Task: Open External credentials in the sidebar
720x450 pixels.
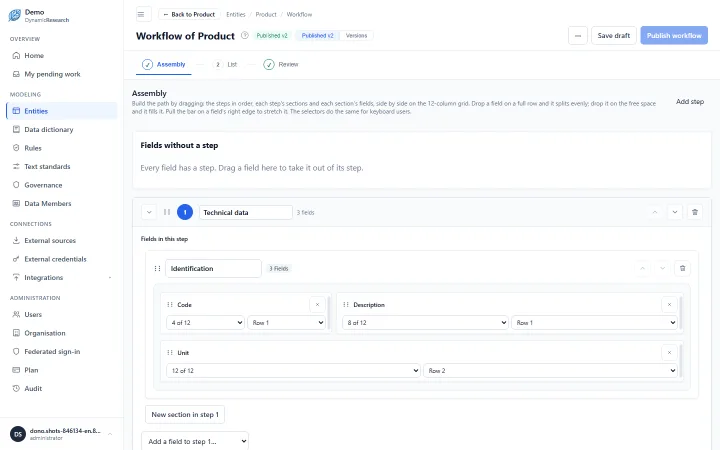Action: pos(62,259)
